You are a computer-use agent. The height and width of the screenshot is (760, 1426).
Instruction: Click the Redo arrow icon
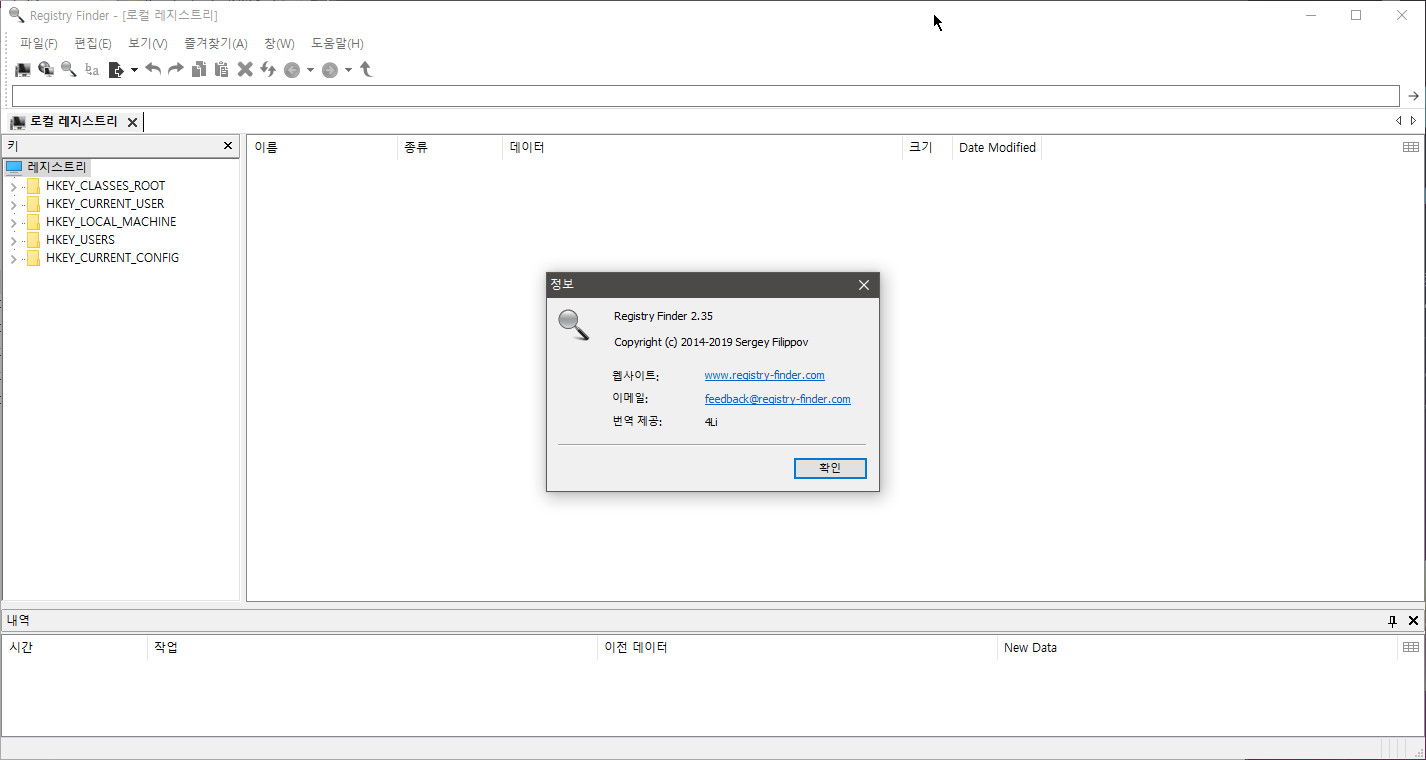point(175,69)
